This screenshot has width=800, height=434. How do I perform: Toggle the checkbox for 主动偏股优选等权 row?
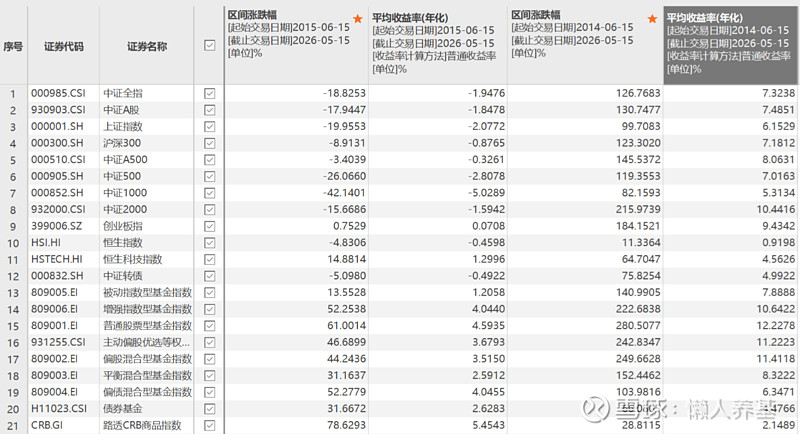click(x=209, y=342)
